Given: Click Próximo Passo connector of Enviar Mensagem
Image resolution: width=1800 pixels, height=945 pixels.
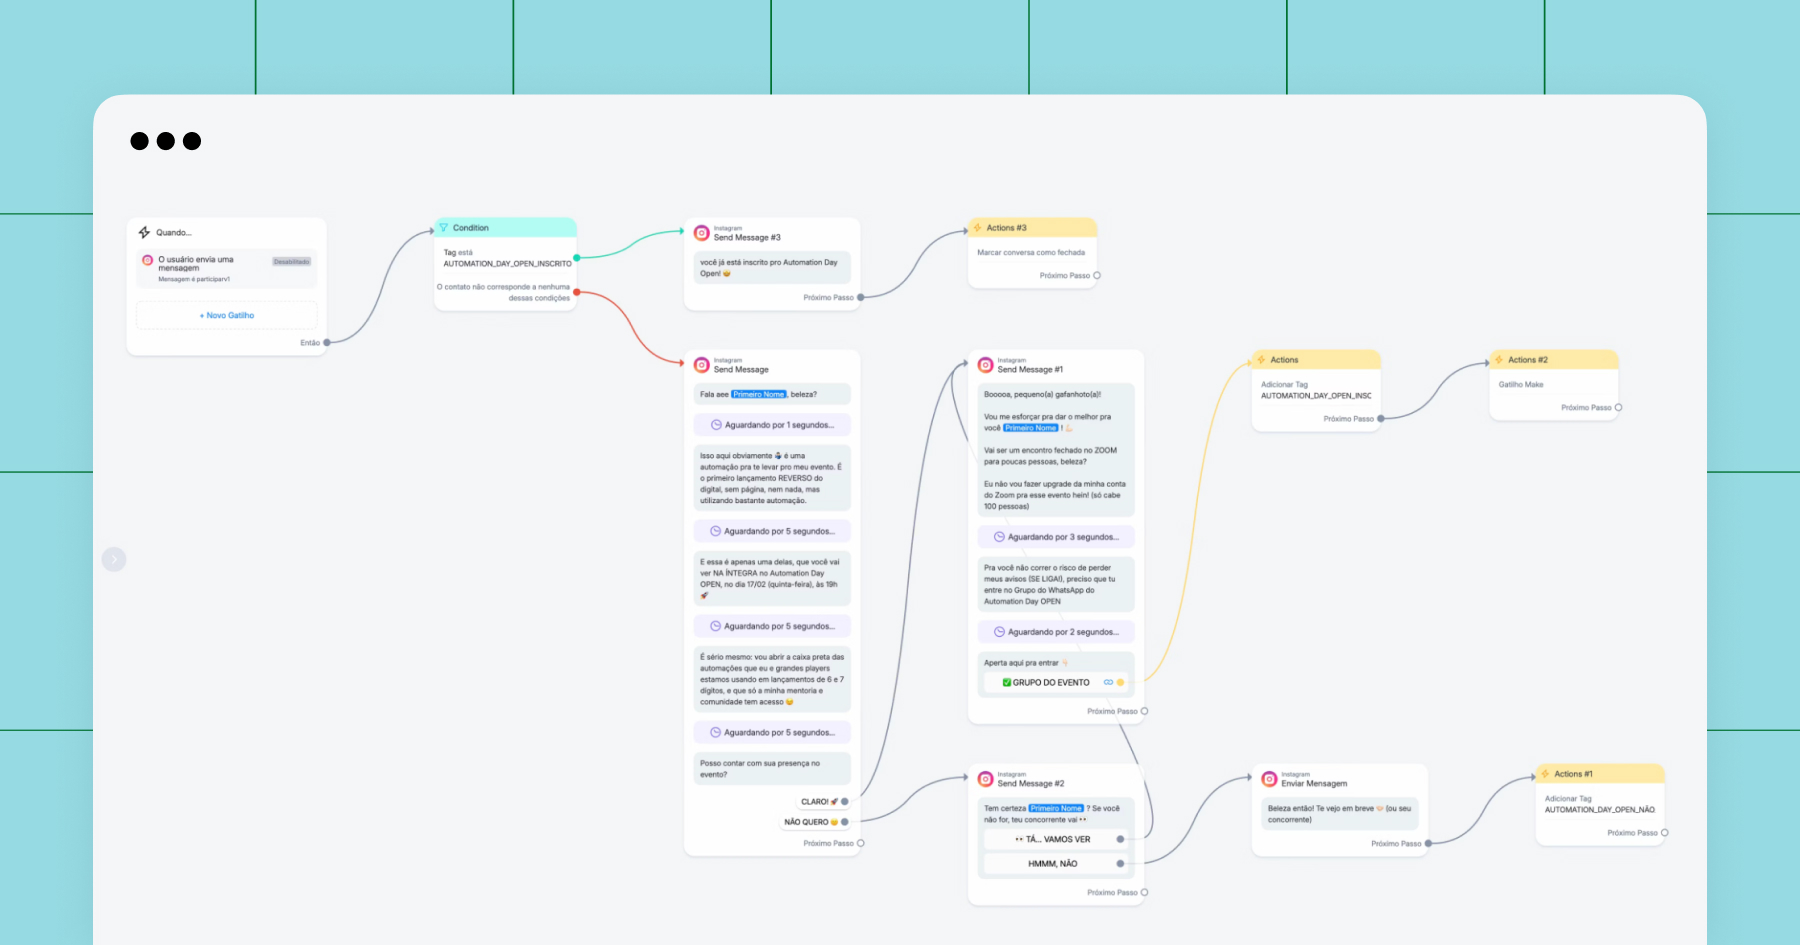Looking at the screenshot, I should 1428,844.
